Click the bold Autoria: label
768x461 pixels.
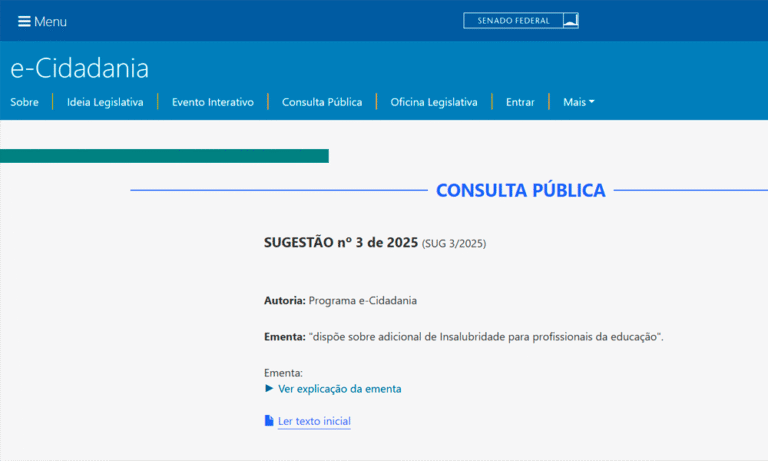point(285,300)
